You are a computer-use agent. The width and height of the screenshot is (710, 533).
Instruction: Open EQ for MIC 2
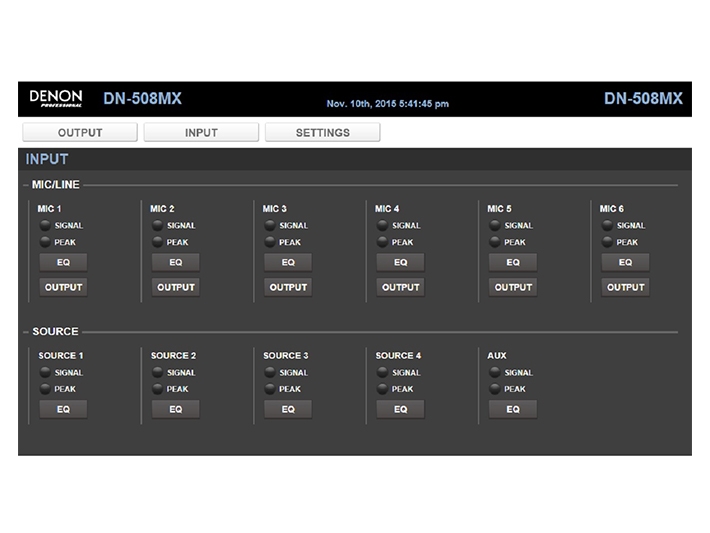(176, 262)
